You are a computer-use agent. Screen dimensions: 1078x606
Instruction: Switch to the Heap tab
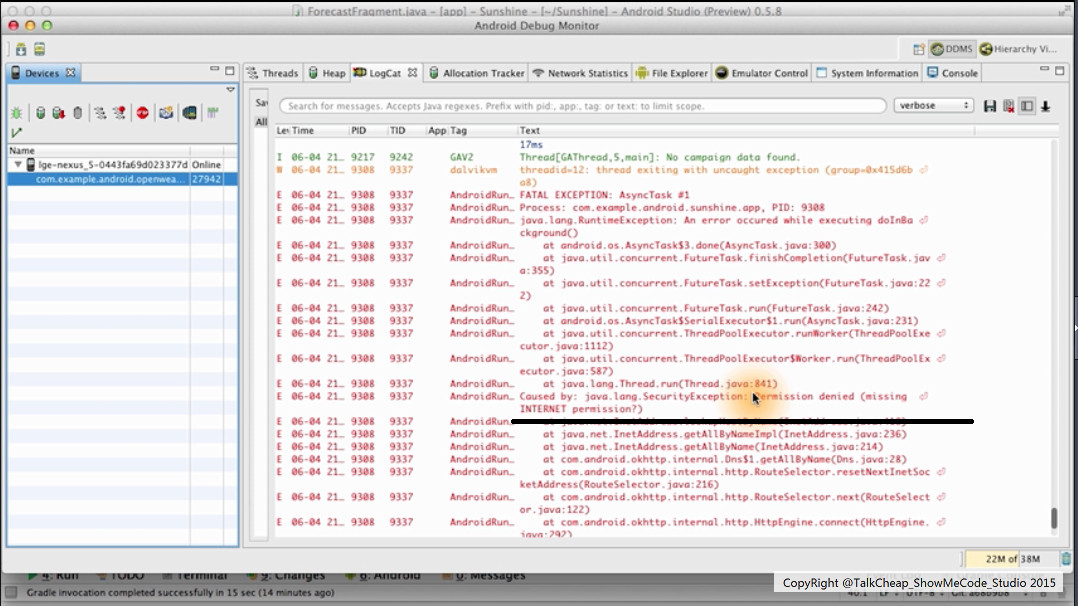click(x=327, y=73)
